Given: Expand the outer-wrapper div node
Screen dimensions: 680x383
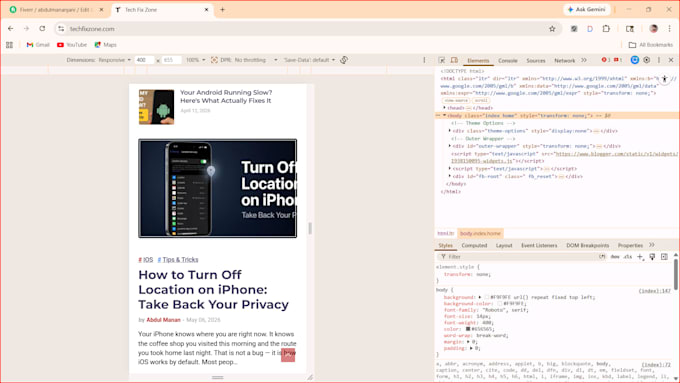Looking at the screenshot, I should tap(450, 146).
